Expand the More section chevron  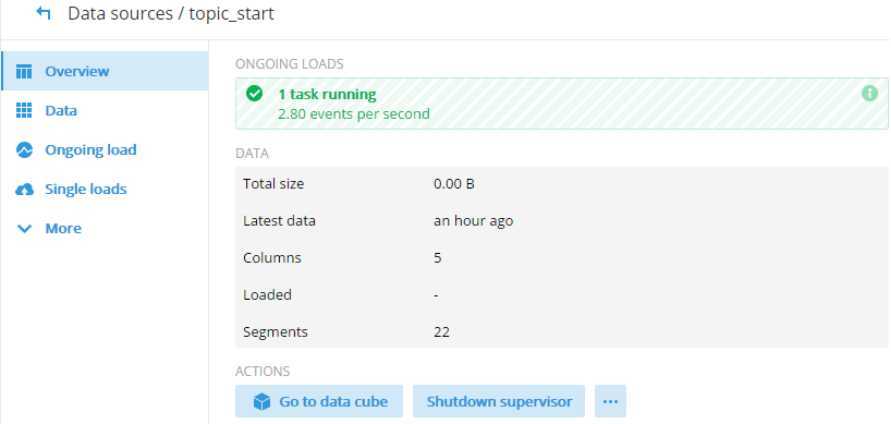click(x=24, y=229)
